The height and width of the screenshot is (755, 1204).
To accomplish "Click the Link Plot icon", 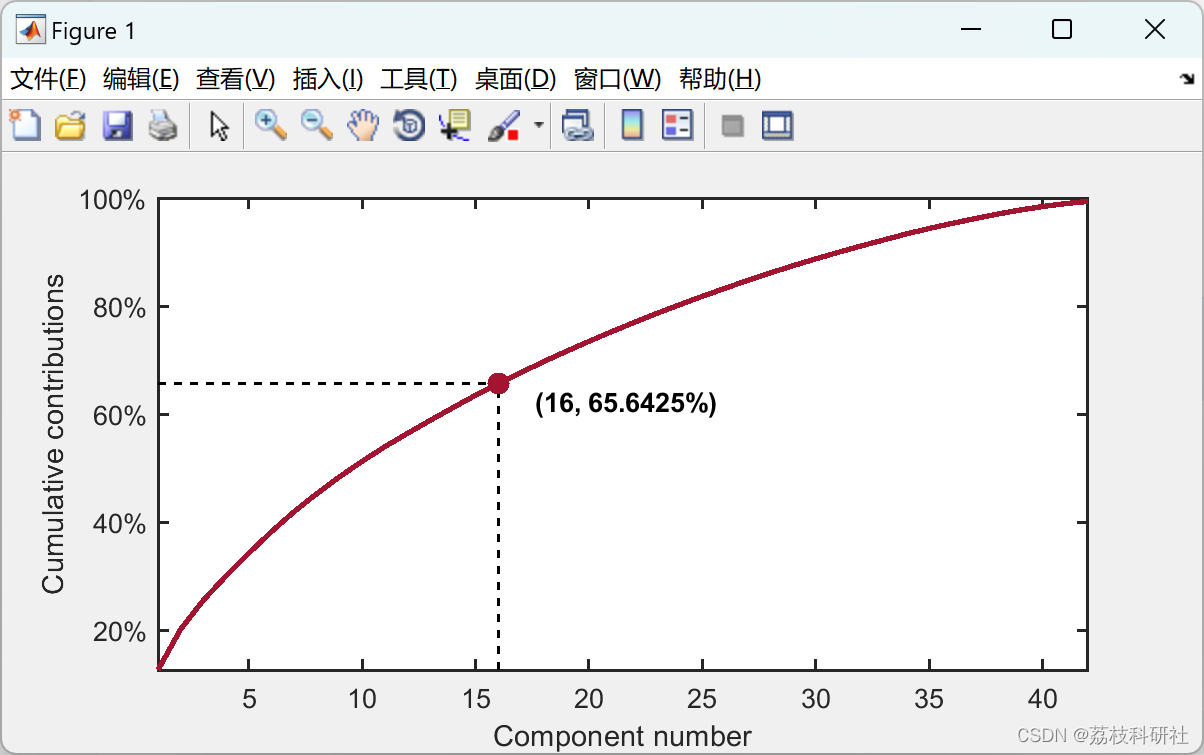I will tap(577, 125).
